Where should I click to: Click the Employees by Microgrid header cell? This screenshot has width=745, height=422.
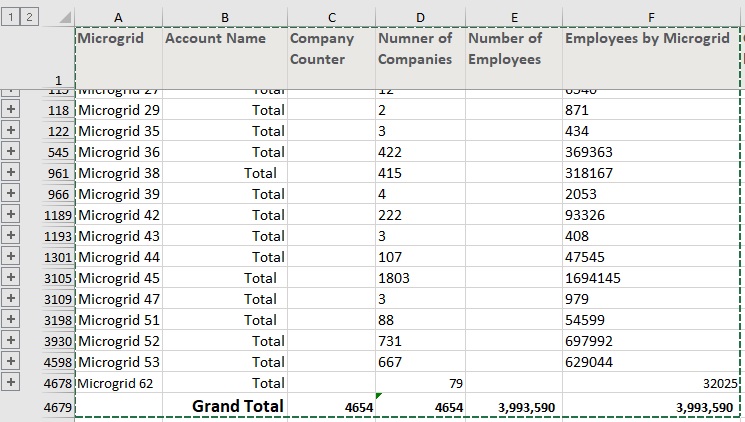click(x=651, y=58)
